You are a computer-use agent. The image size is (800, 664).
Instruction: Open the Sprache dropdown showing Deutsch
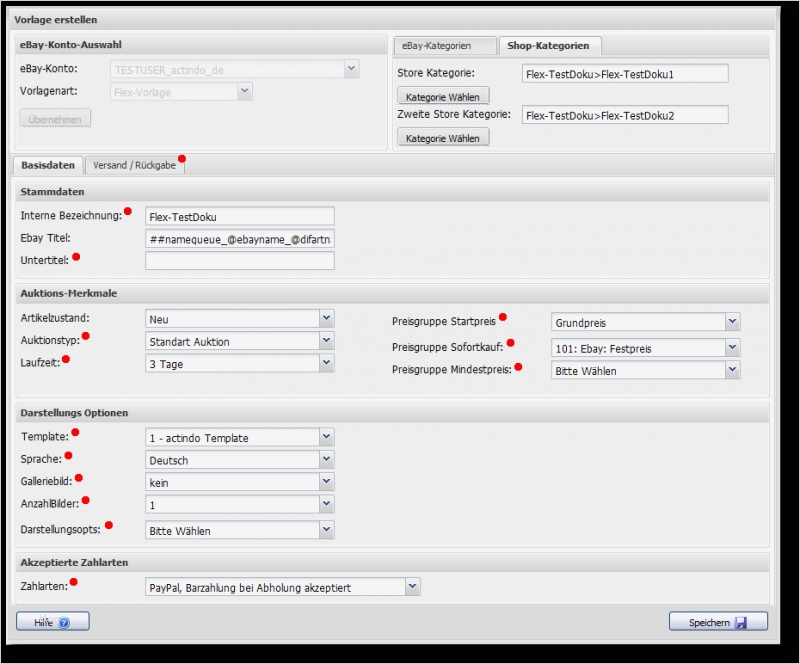click(x=327, y=460)
